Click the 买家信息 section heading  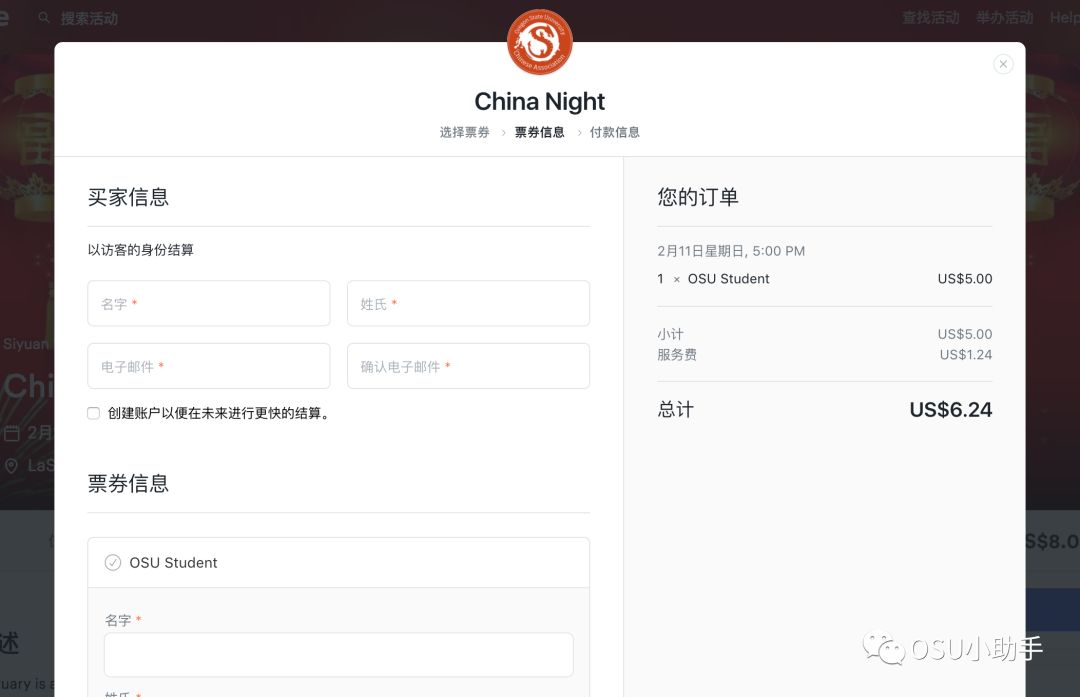tap(128, 197)
